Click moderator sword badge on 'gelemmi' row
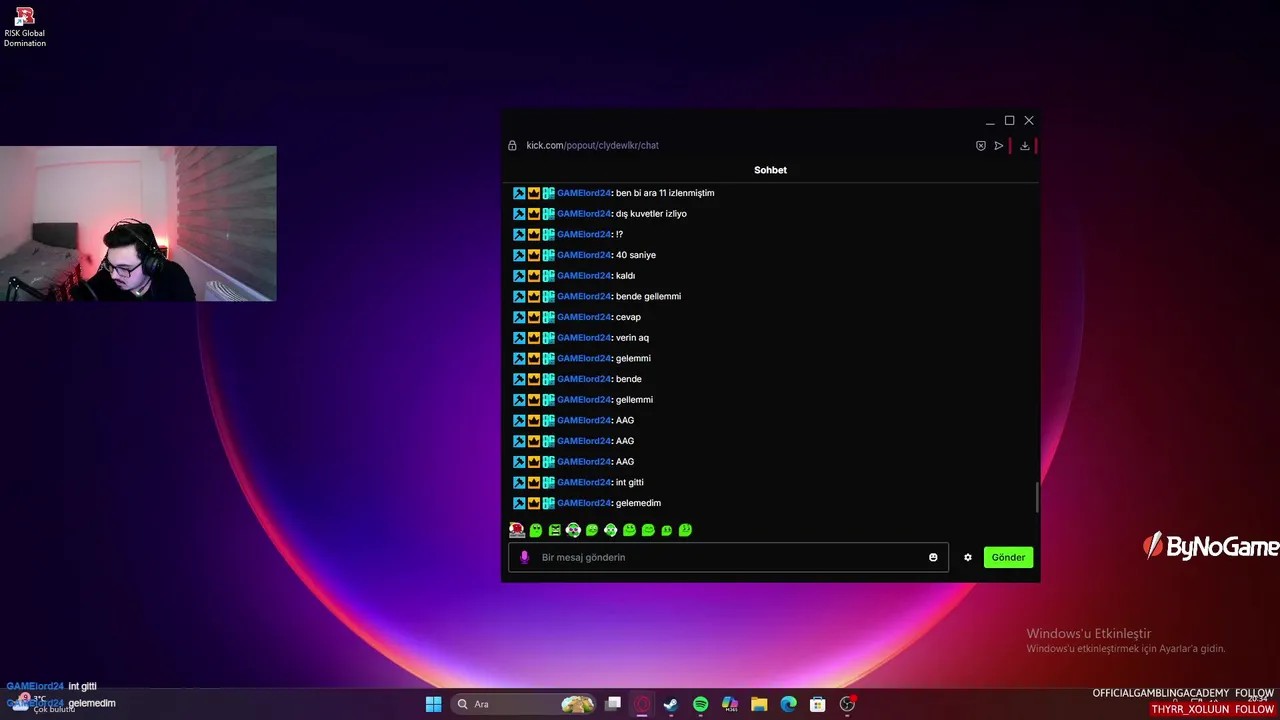This screenshot has height=720, width=1280. [519, 358]
